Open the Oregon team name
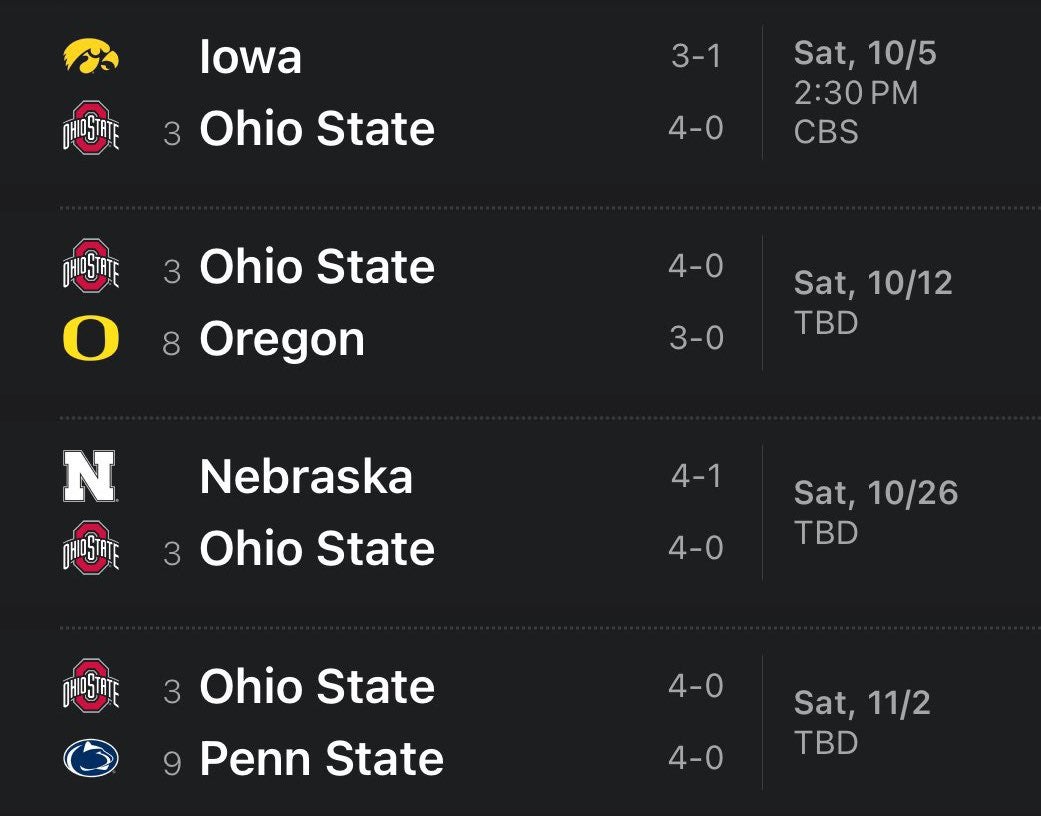Screen dimensions: 1041x816 pos(282,339)
